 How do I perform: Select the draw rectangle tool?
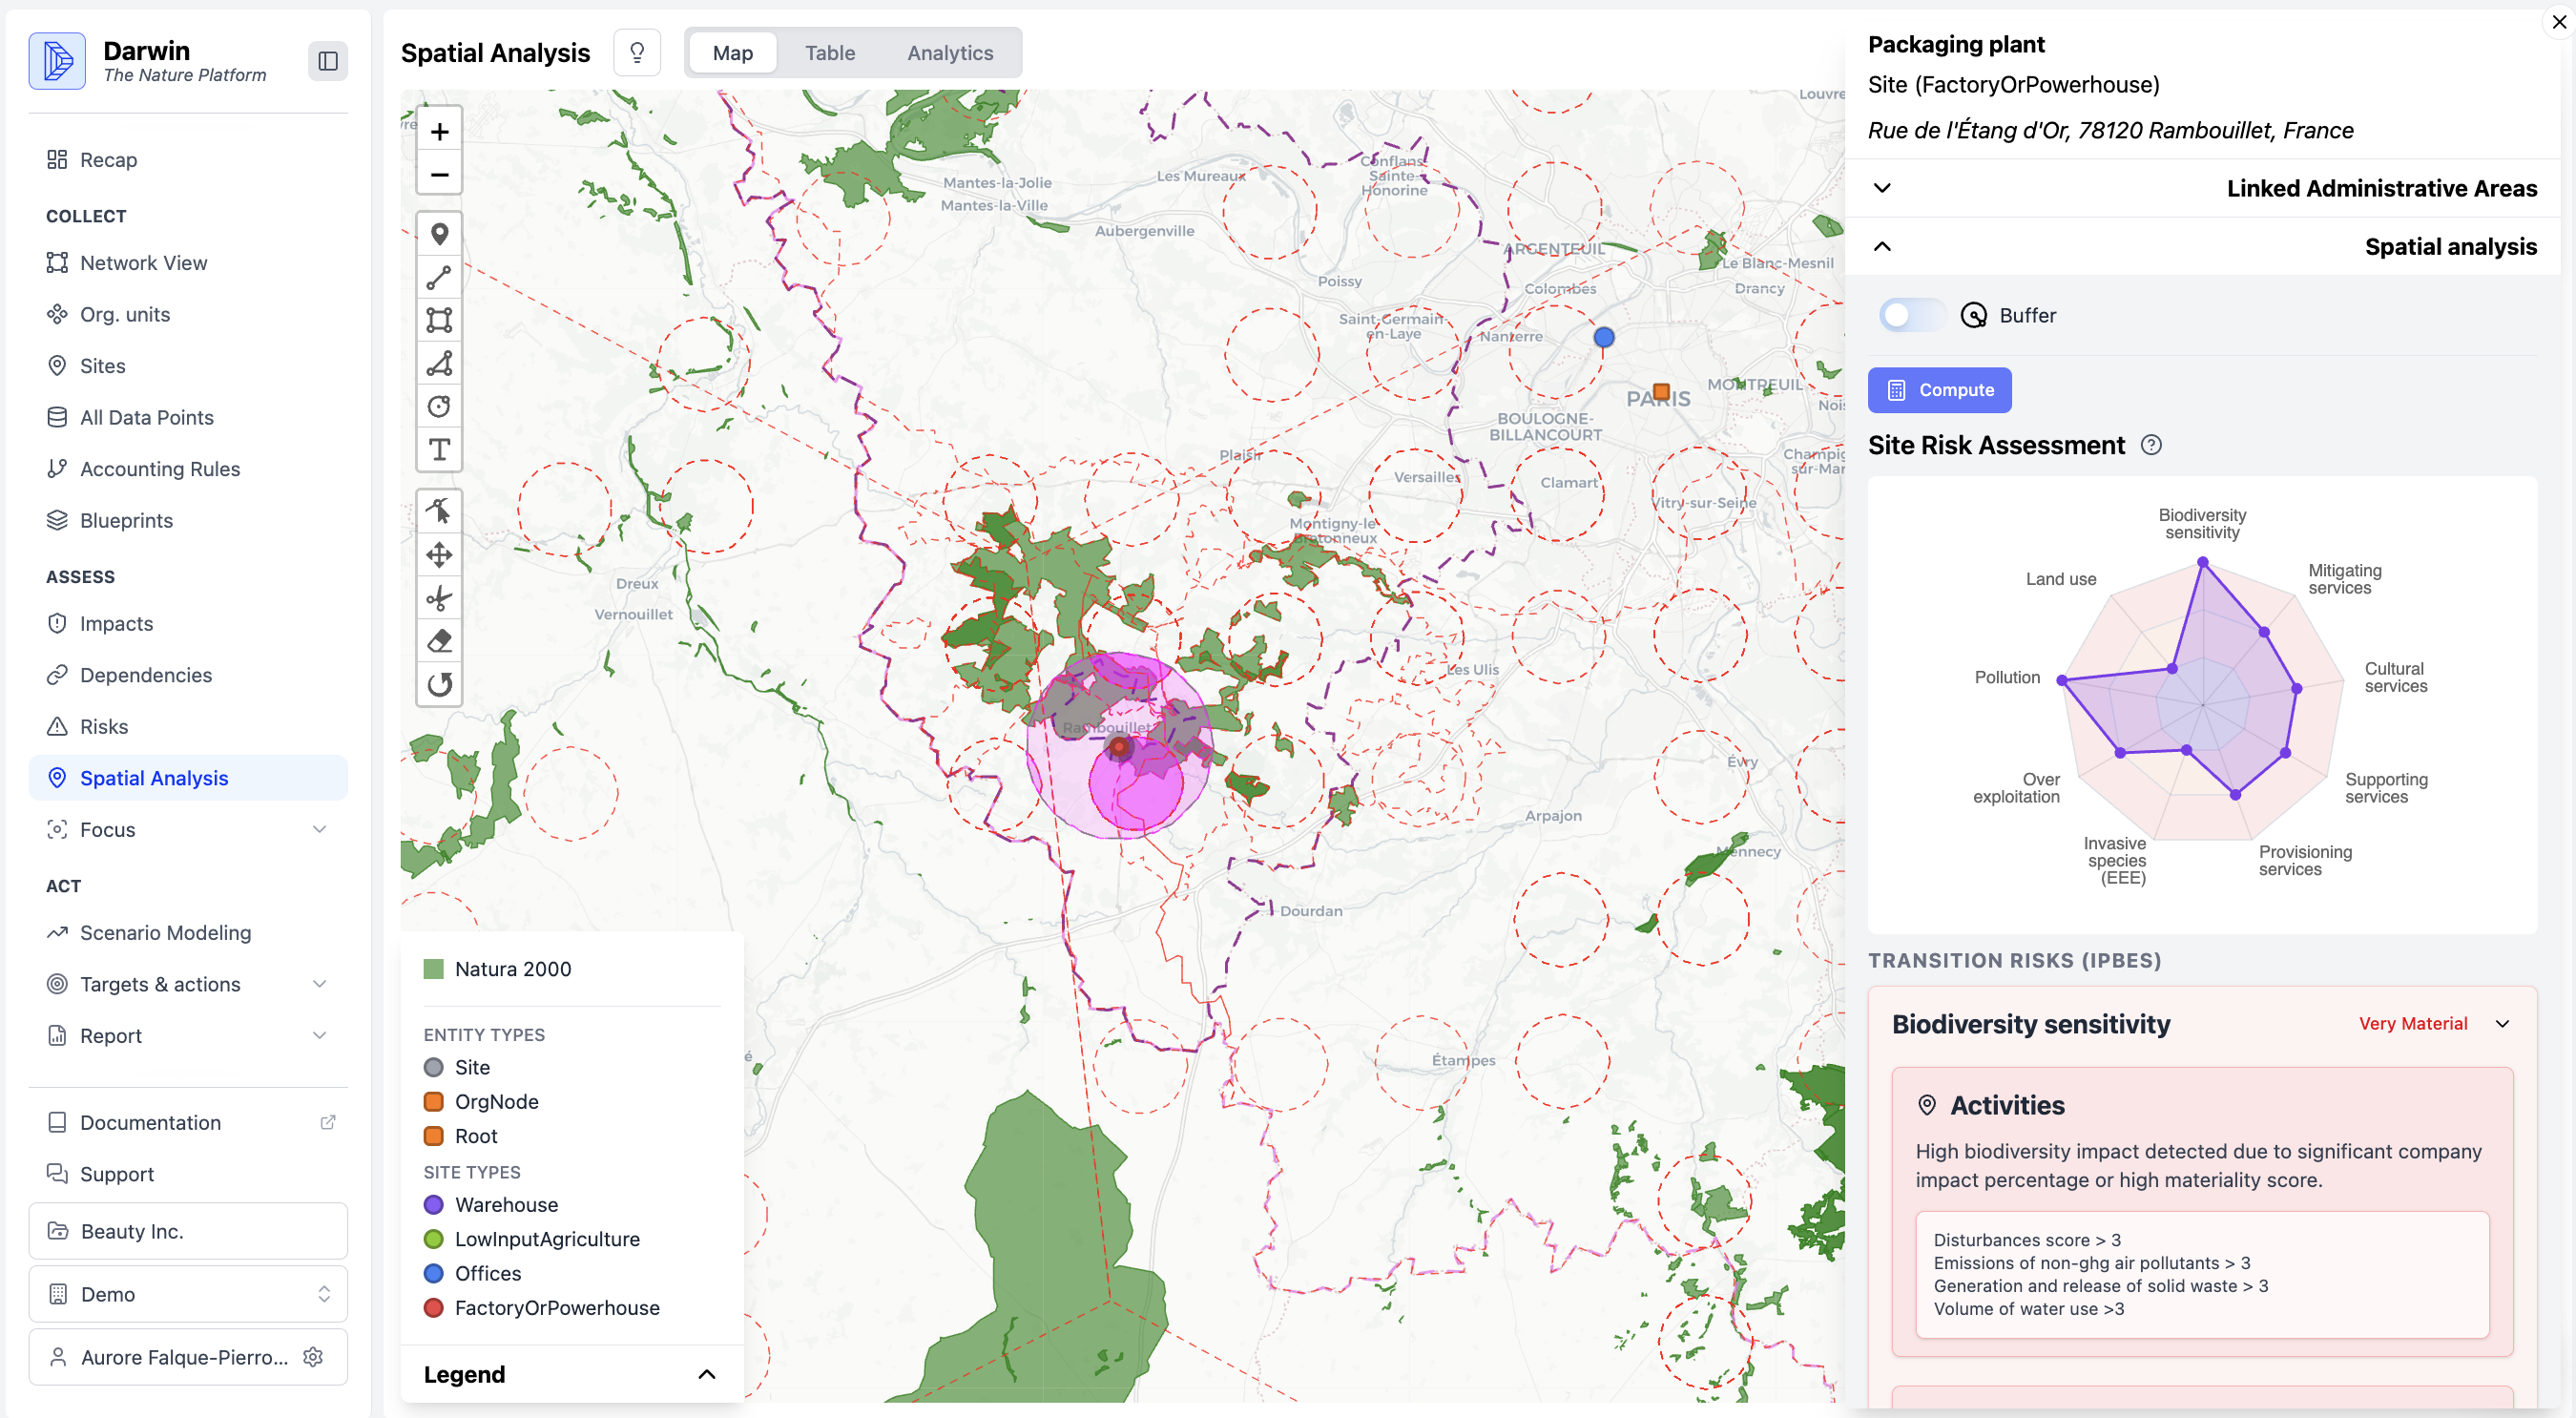[439, 320]
